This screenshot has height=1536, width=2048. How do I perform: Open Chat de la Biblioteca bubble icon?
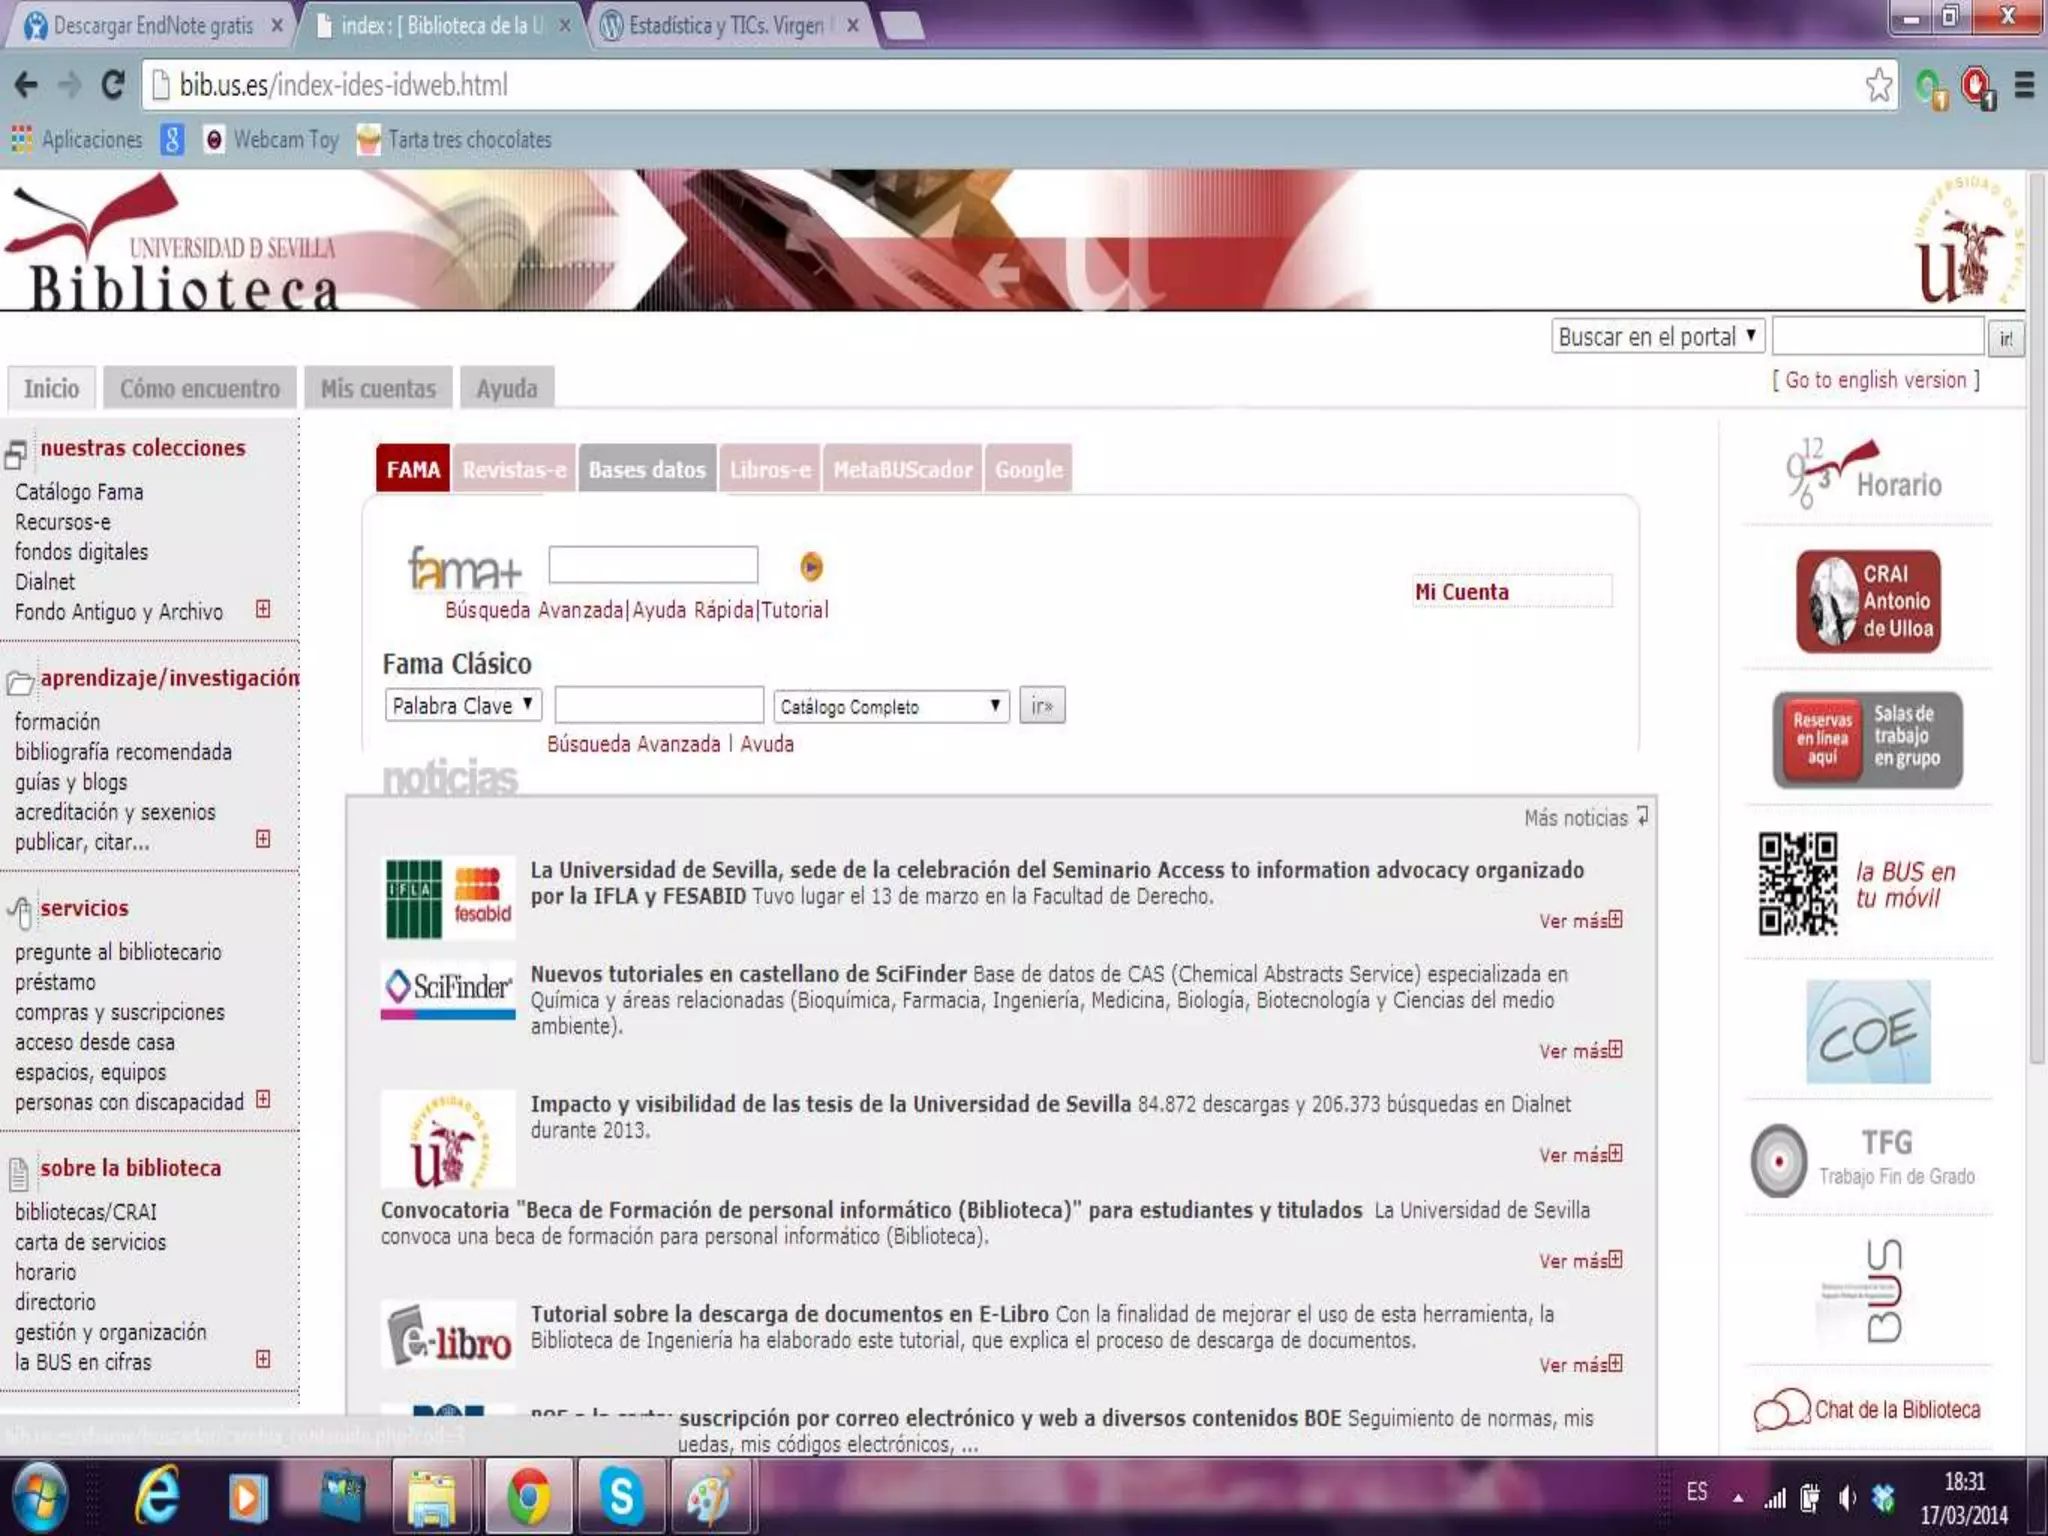(x=1781, y=1410)
